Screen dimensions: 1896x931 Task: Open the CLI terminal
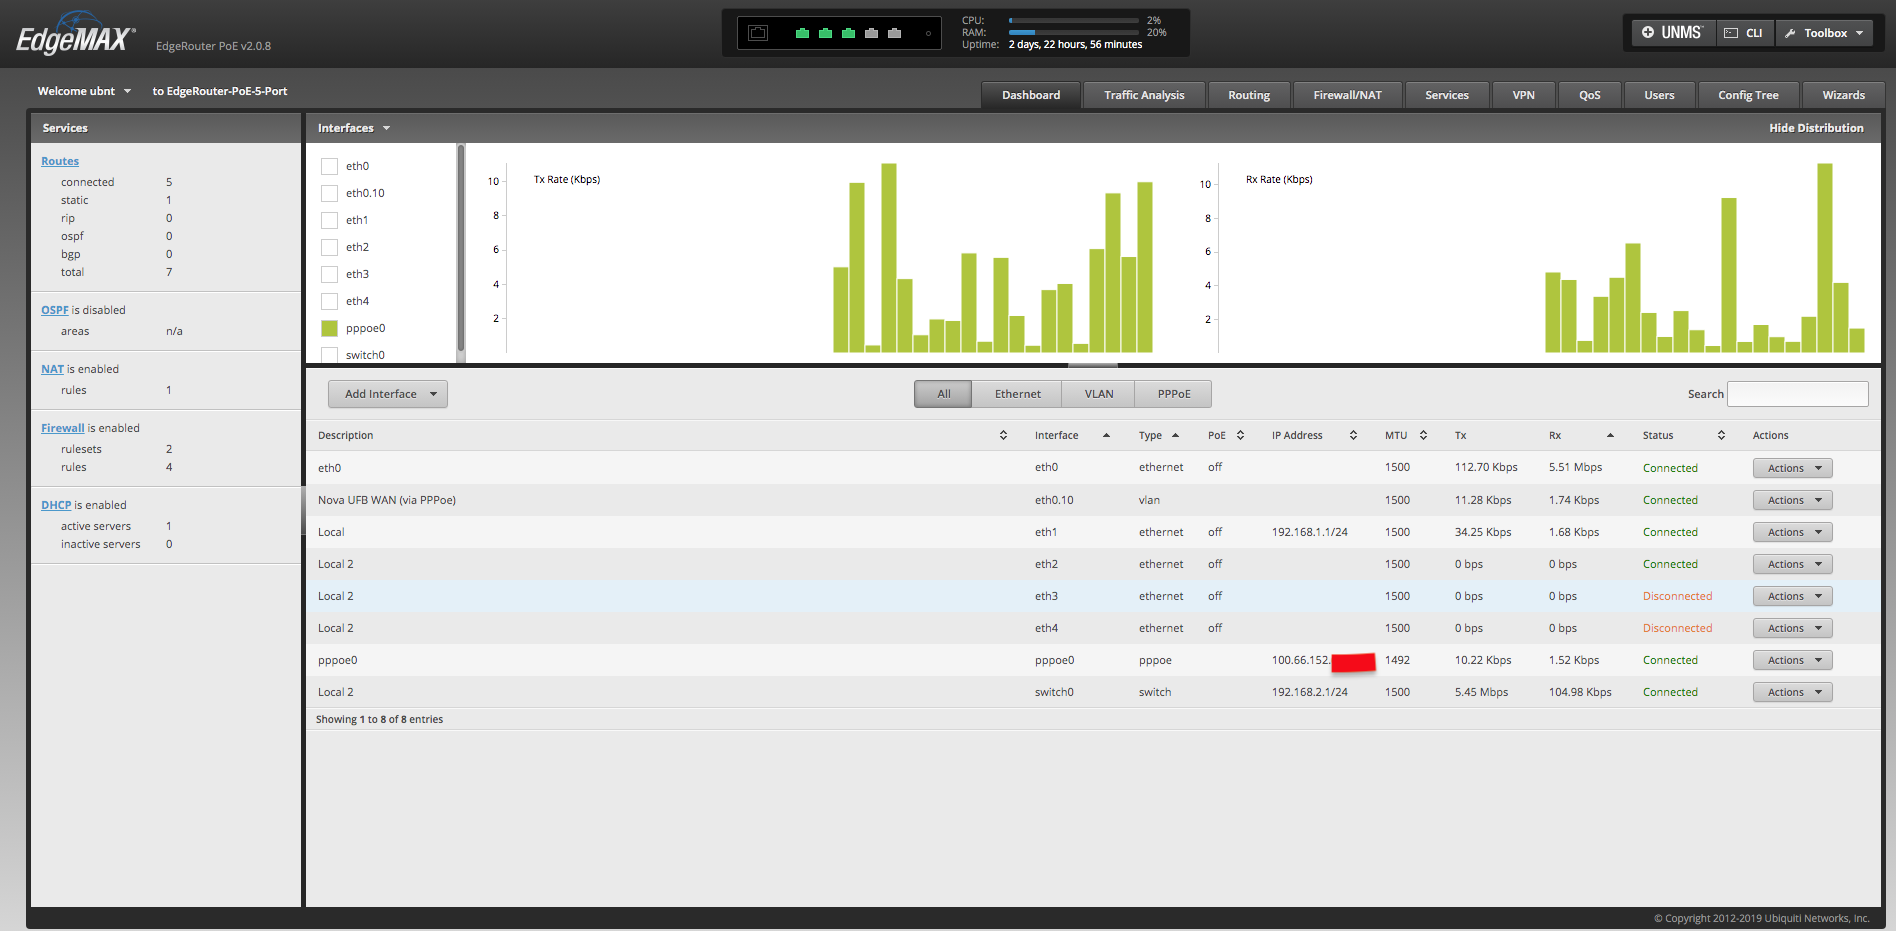1745,33
